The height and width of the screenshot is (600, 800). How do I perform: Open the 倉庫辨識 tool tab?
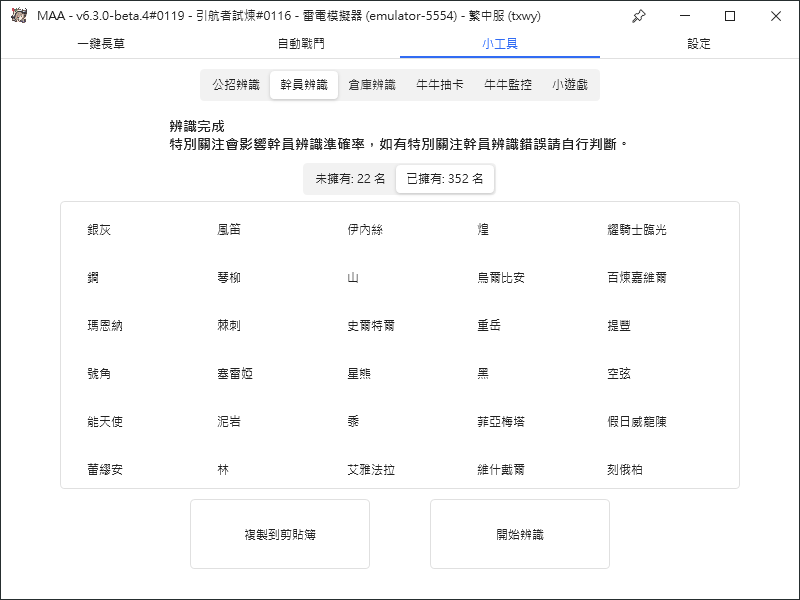(x=372, y=85)
